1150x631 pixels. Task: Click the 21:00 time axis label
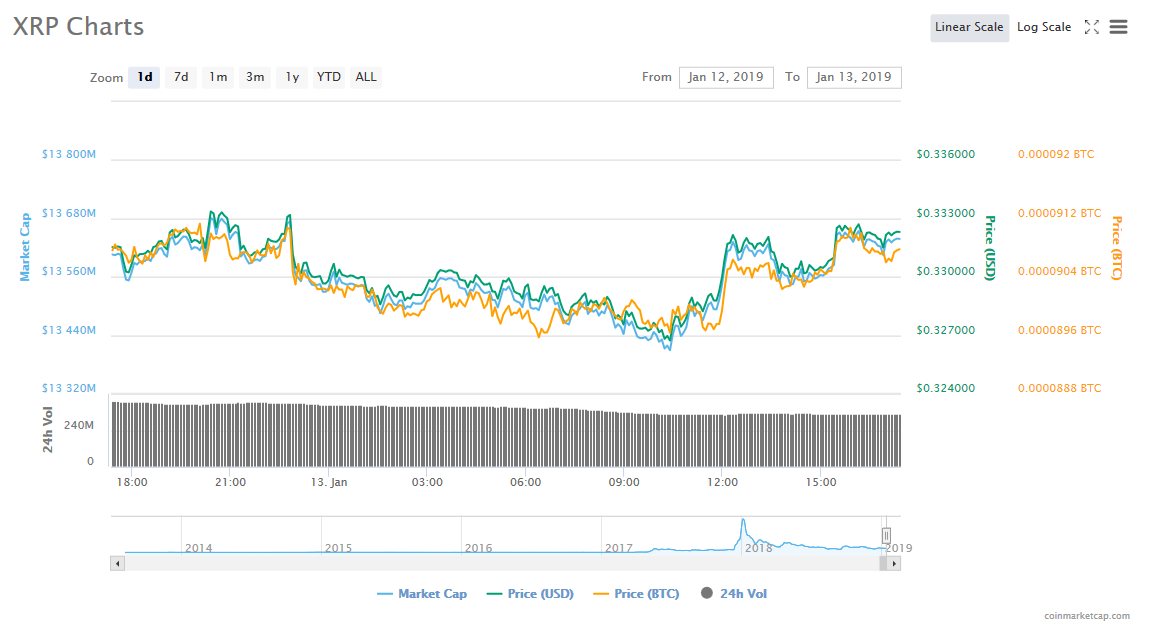(x=230, y=482)
